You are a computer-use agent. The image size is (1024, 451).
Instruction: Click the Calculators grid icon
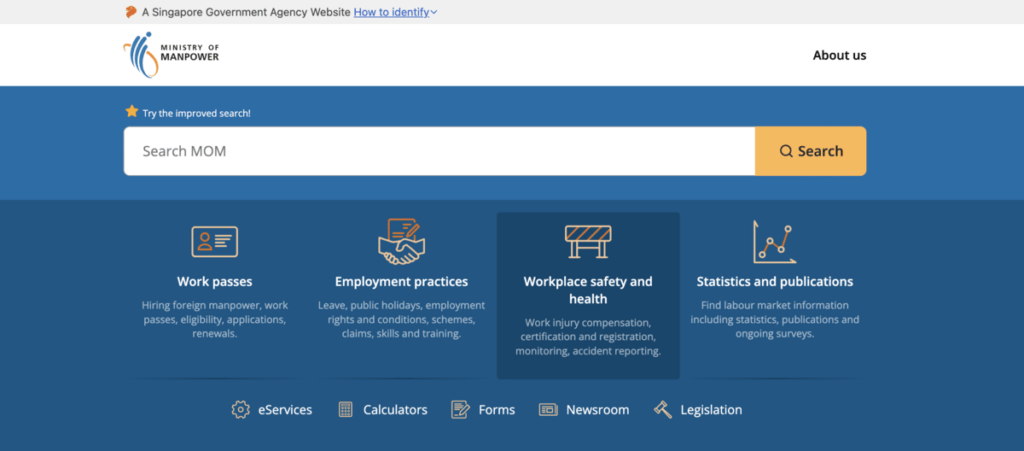click(x=346, y=410)
